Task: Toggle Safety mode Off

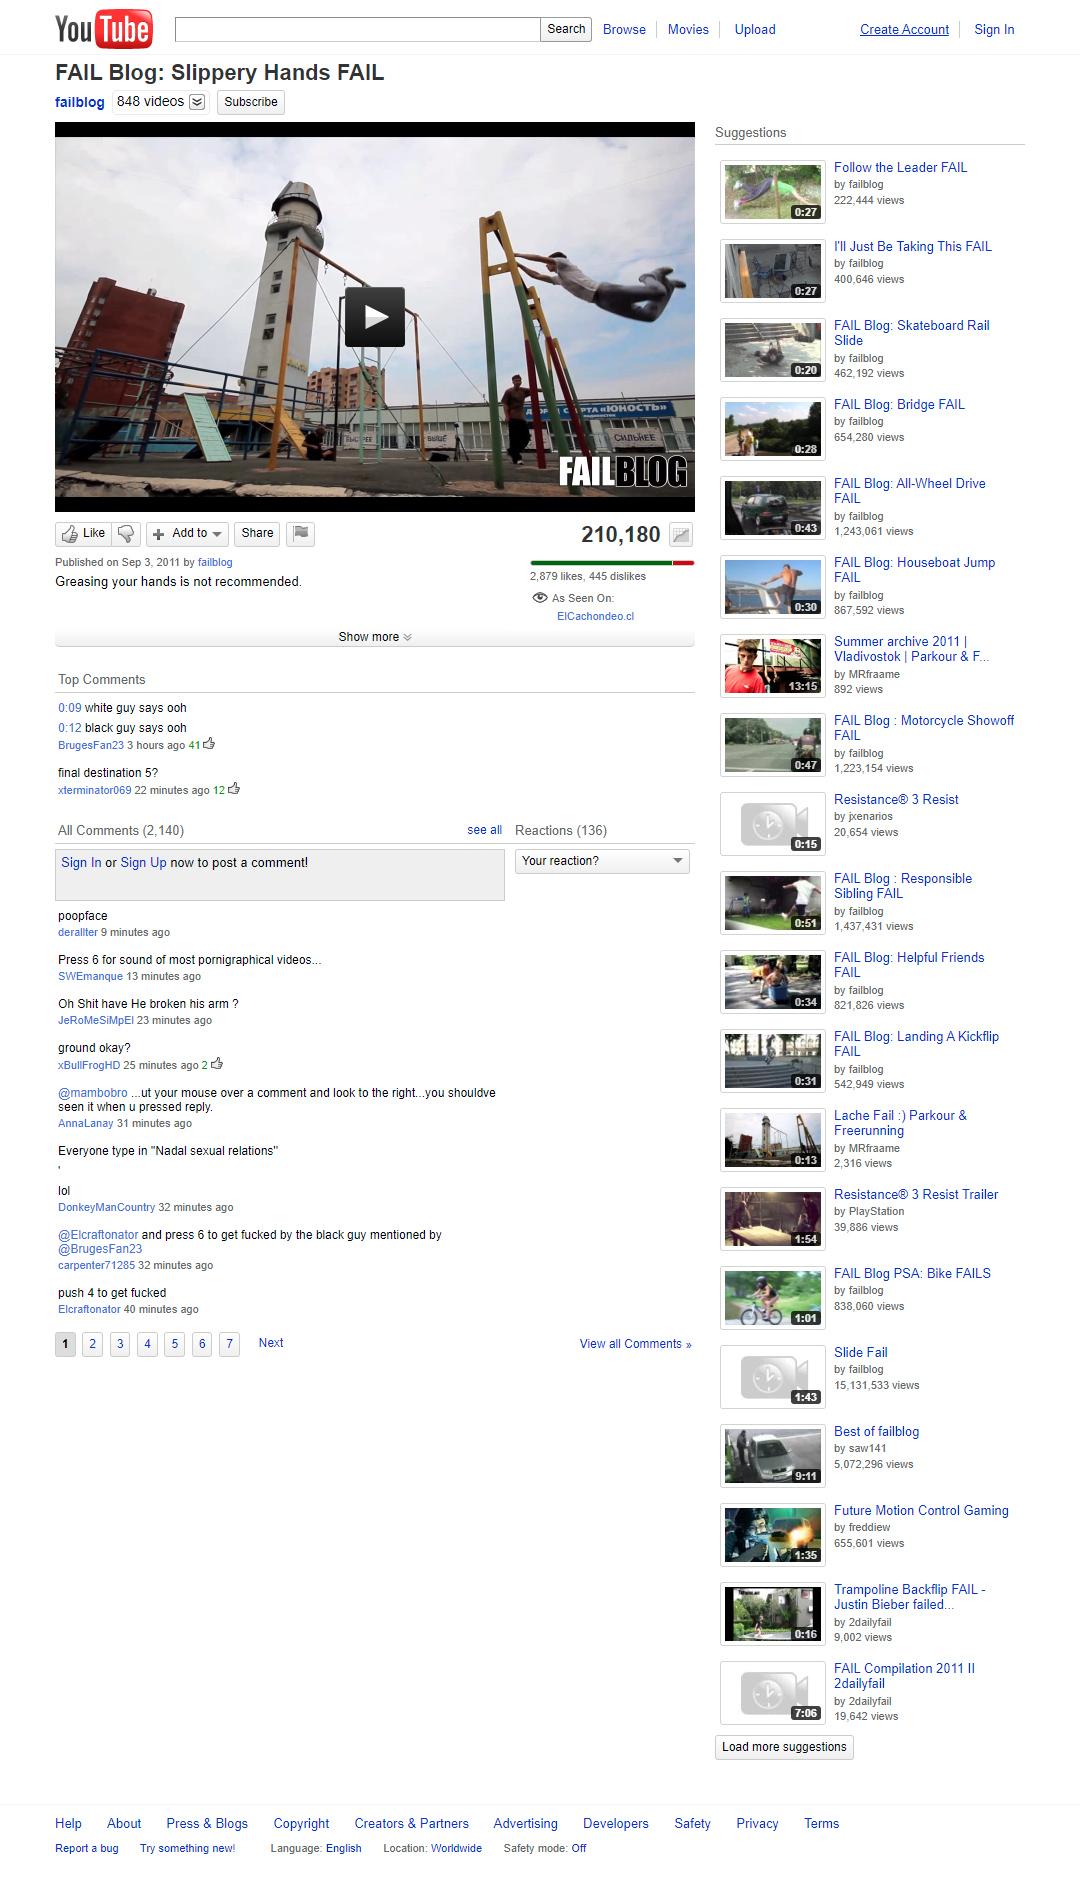Action: pos(579,1848)
